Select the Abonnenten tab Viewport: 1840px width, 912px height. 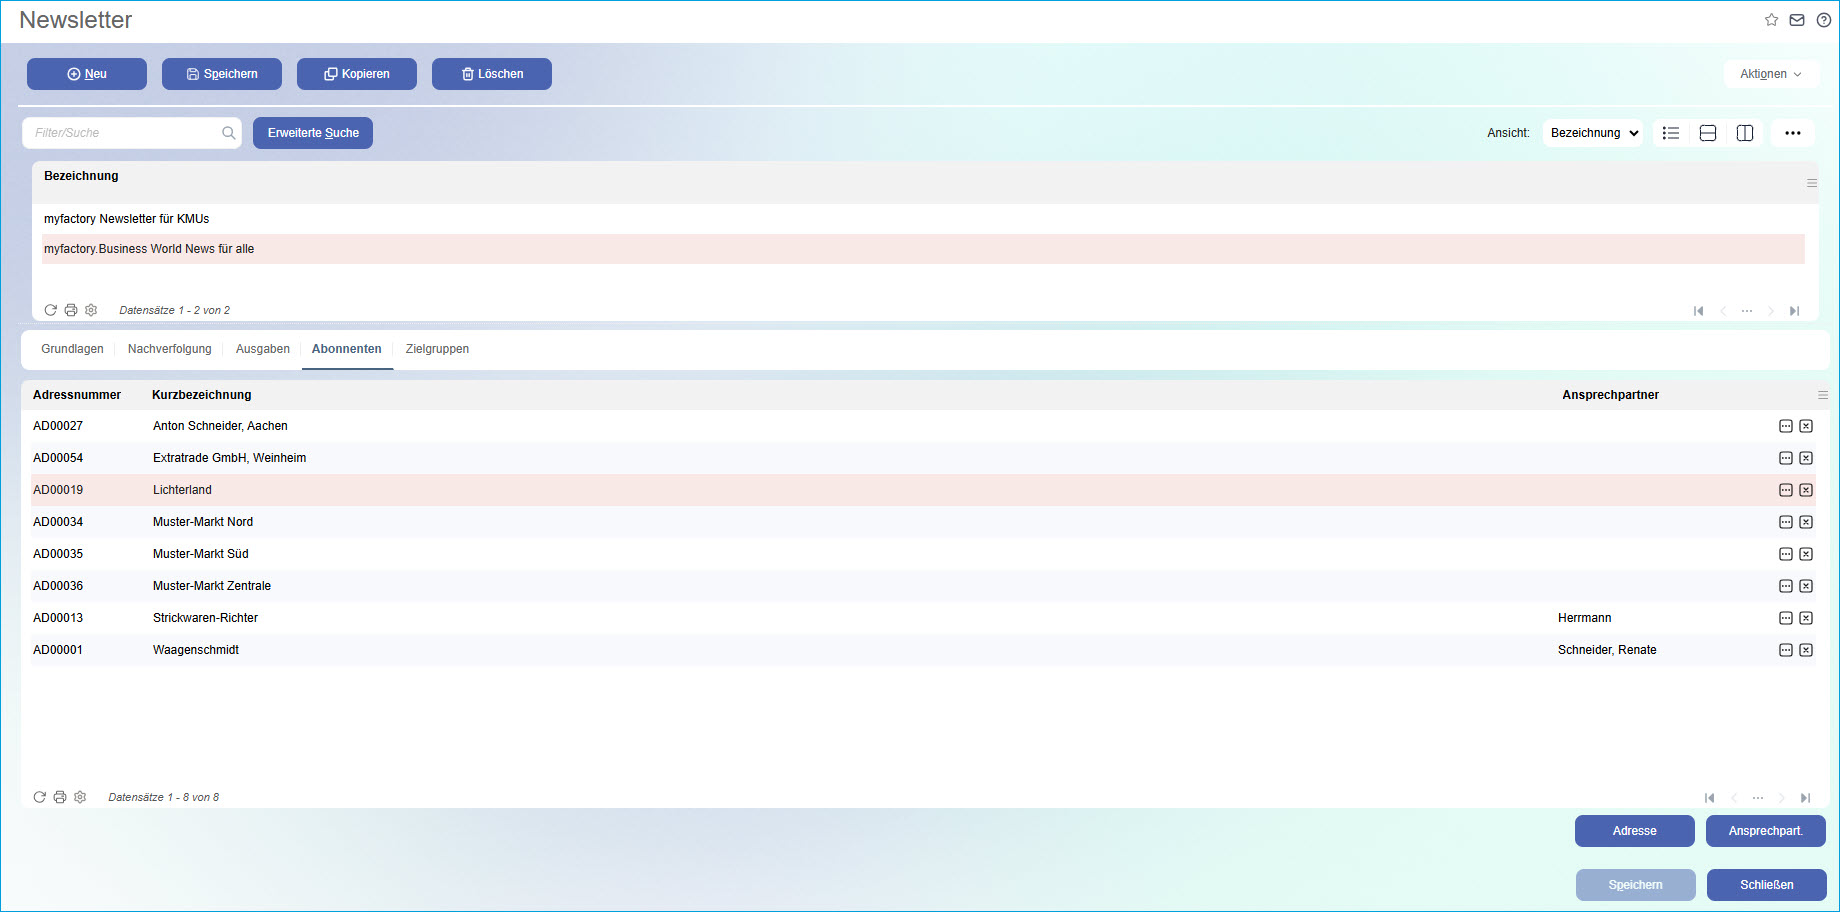347,349
